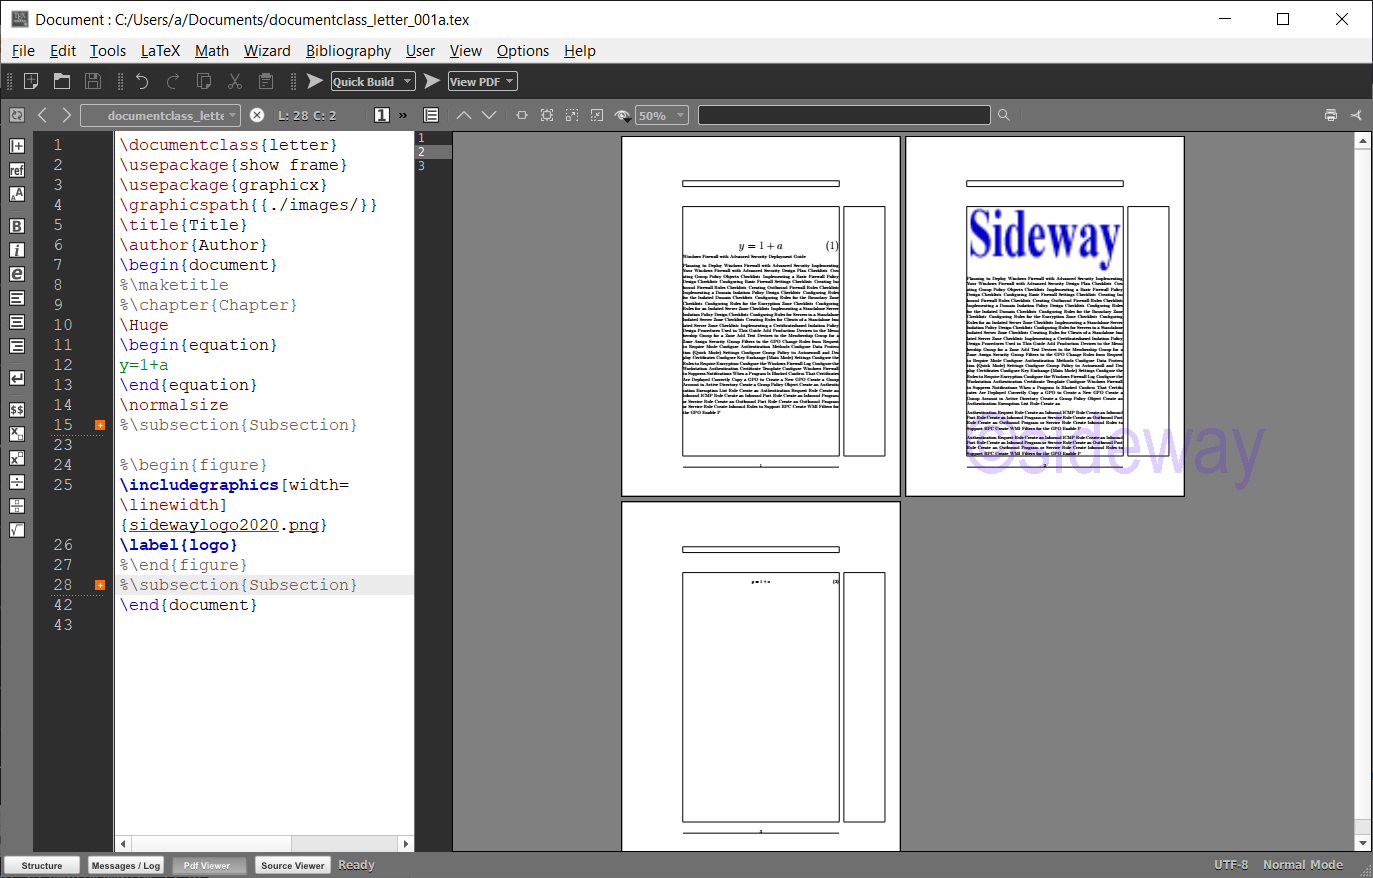Open the LaTeX menu
This screenshot has width=1373, height=878.
[x=160, y=51]
